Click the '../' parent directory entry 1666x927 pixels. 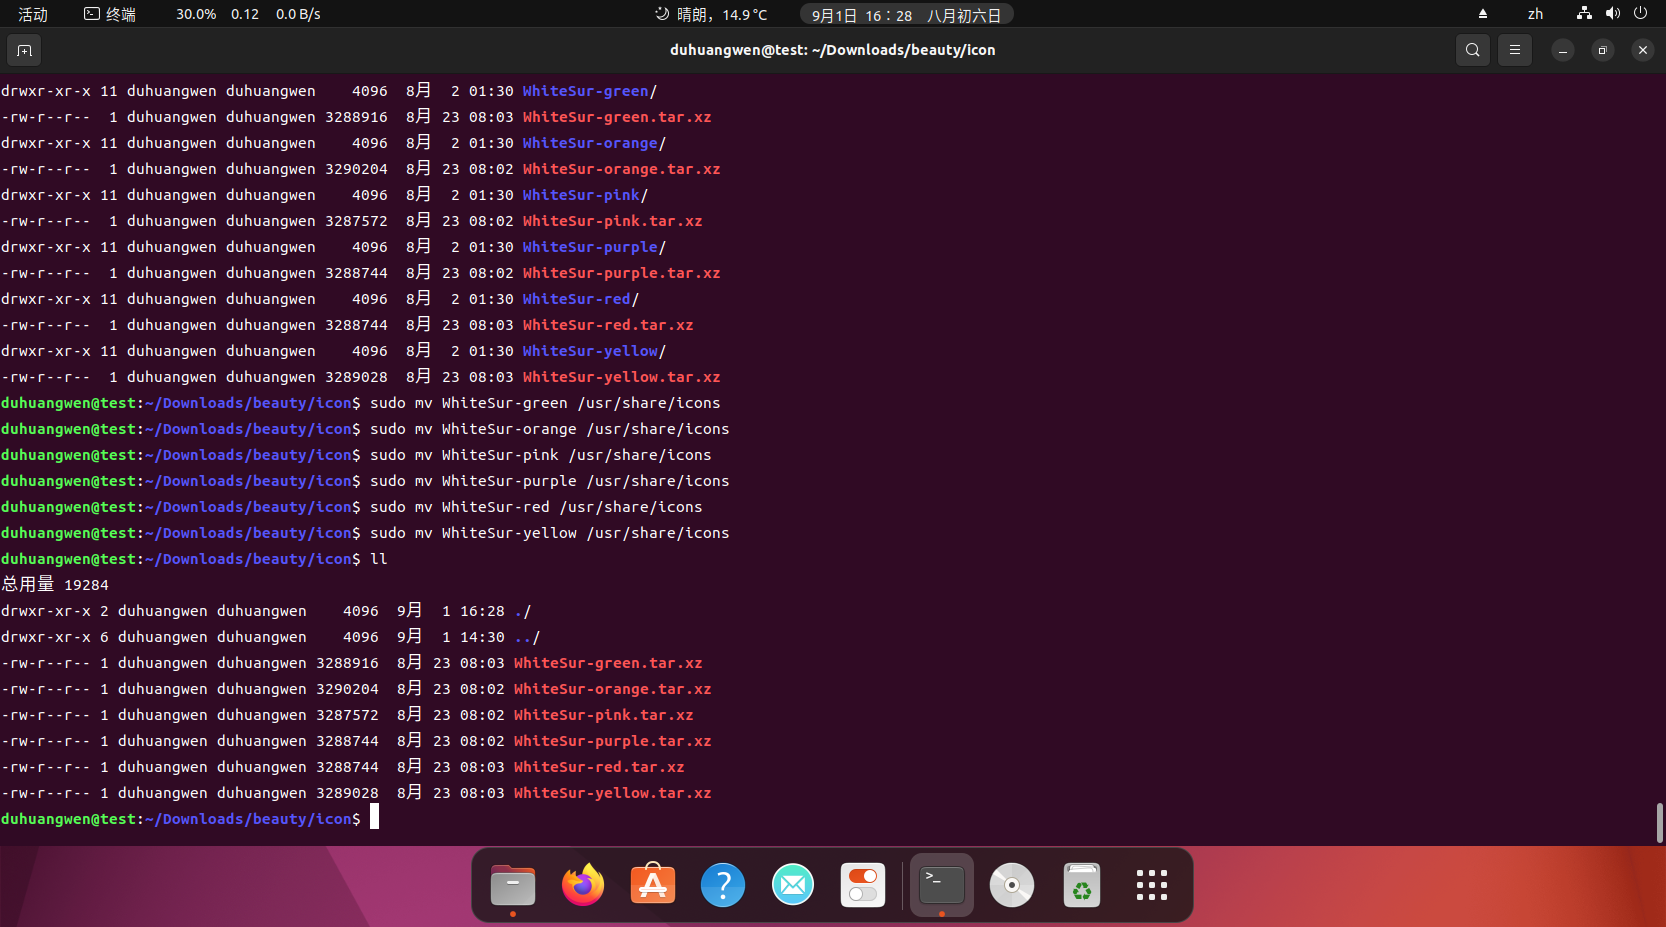pos(527,637)
